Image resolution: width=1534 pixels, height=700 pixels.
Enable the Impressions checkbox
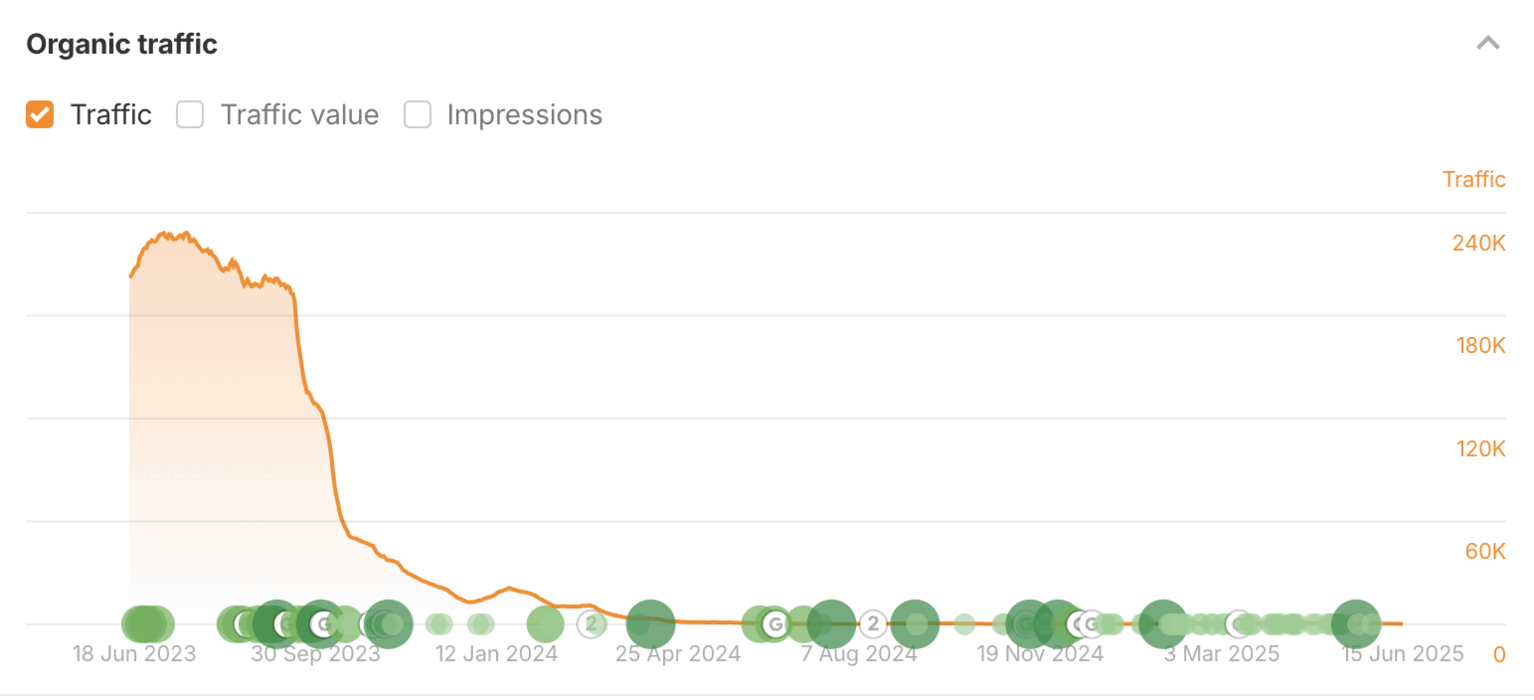pyautogui.click(x=417, y=115)
